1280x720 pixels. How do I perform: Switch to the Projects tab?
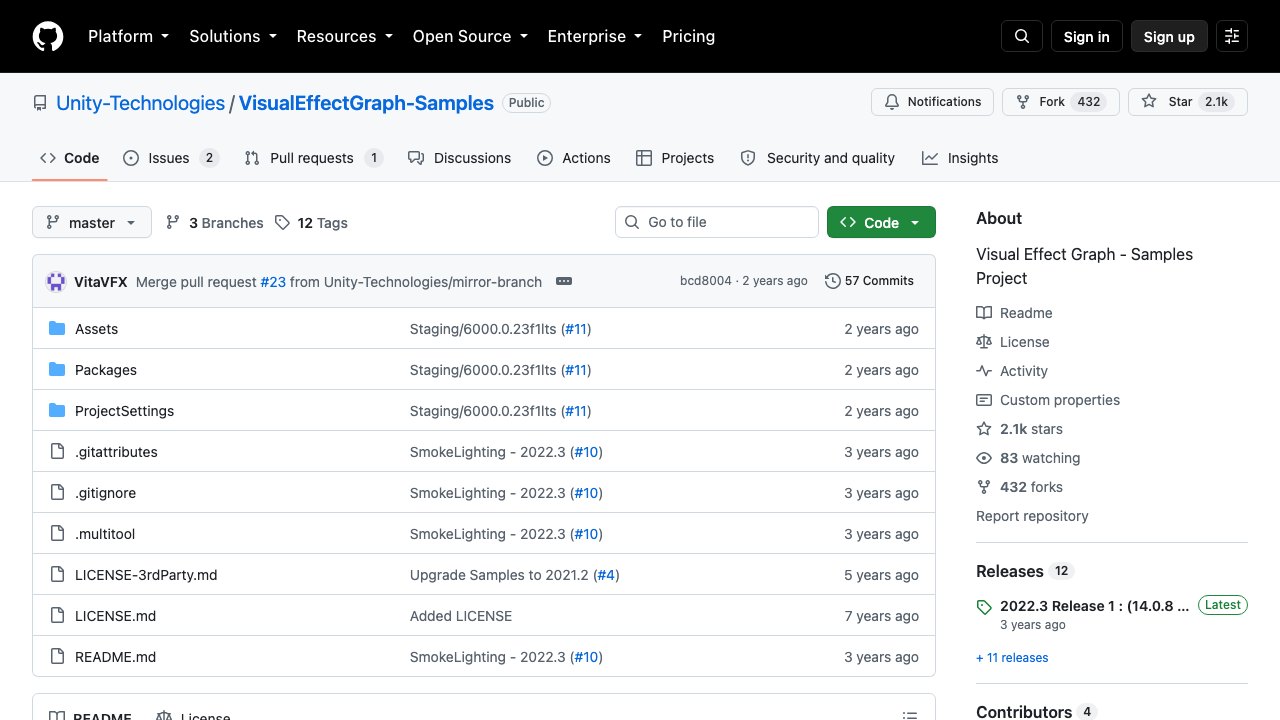coord(675,158)
